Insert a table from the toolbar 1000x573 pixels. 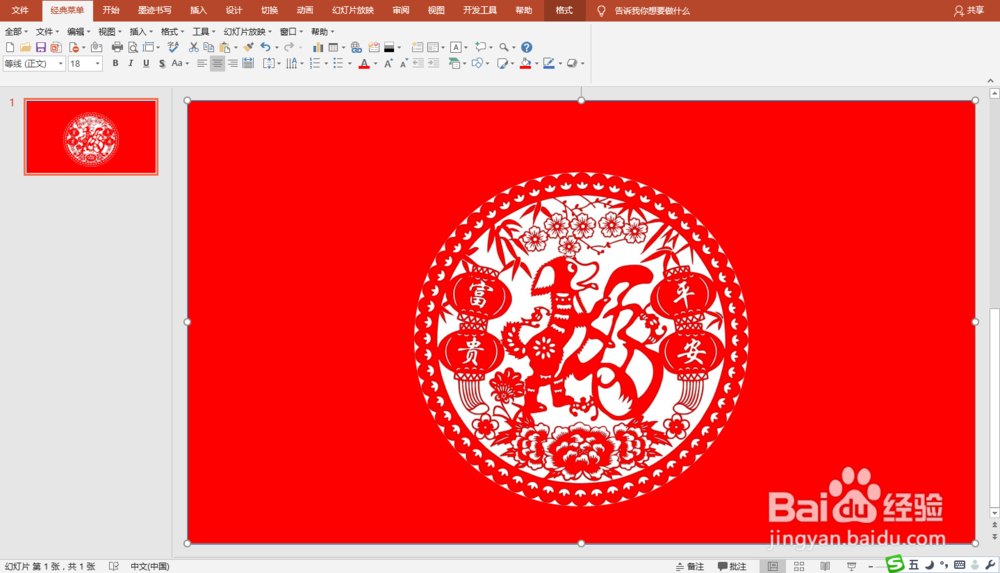coord(333,47)
